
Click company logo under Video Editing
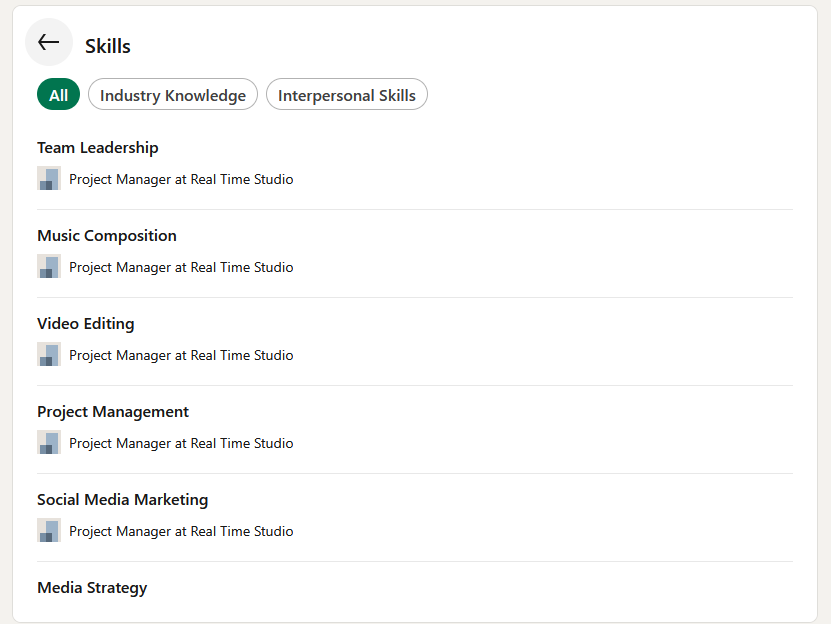(x=49, y=354)
